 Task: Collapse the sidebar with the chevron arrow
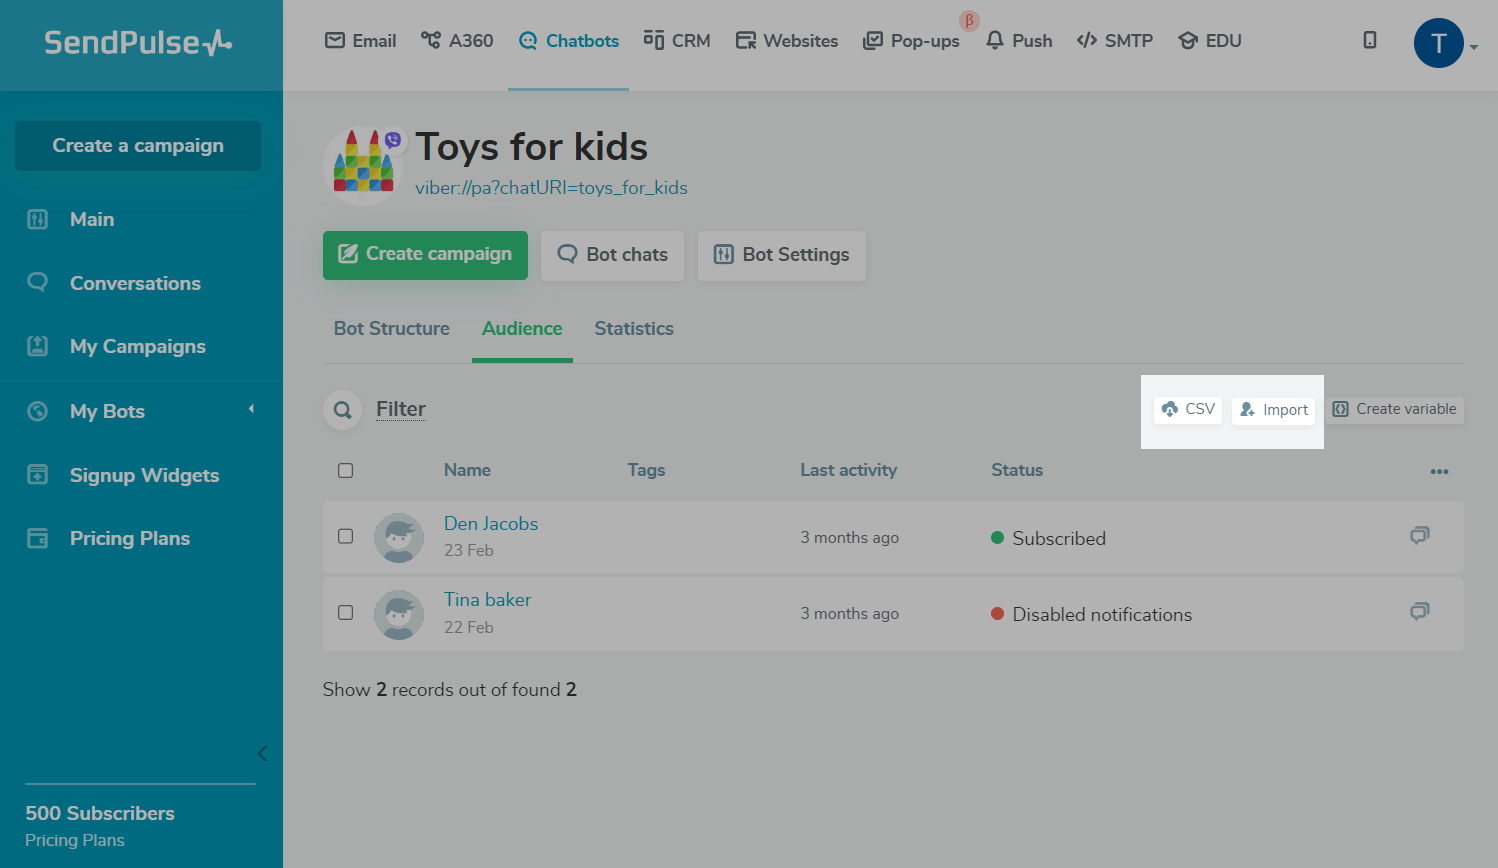click(262, 753)
